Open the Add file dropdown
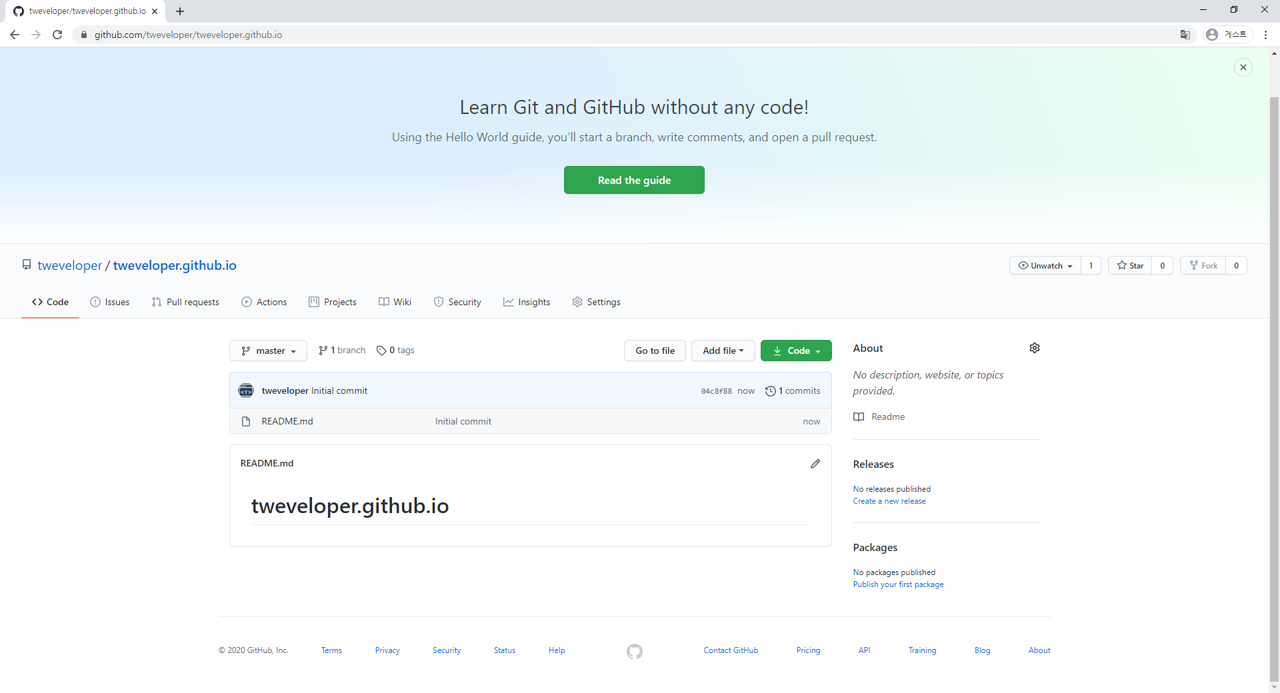Image resolution: width=1280 pixels, height=693 pixels. pos(722,351)
